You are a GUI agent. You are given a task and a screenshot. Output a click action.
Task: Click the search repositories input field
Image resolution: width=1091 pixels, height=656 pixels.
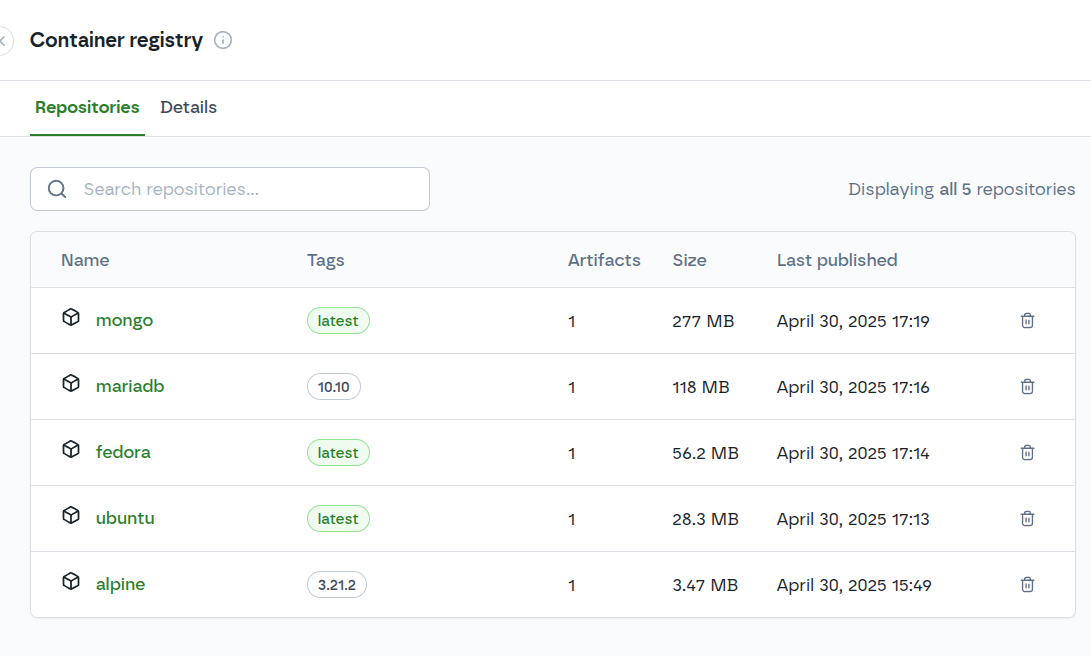click(230, 188)
